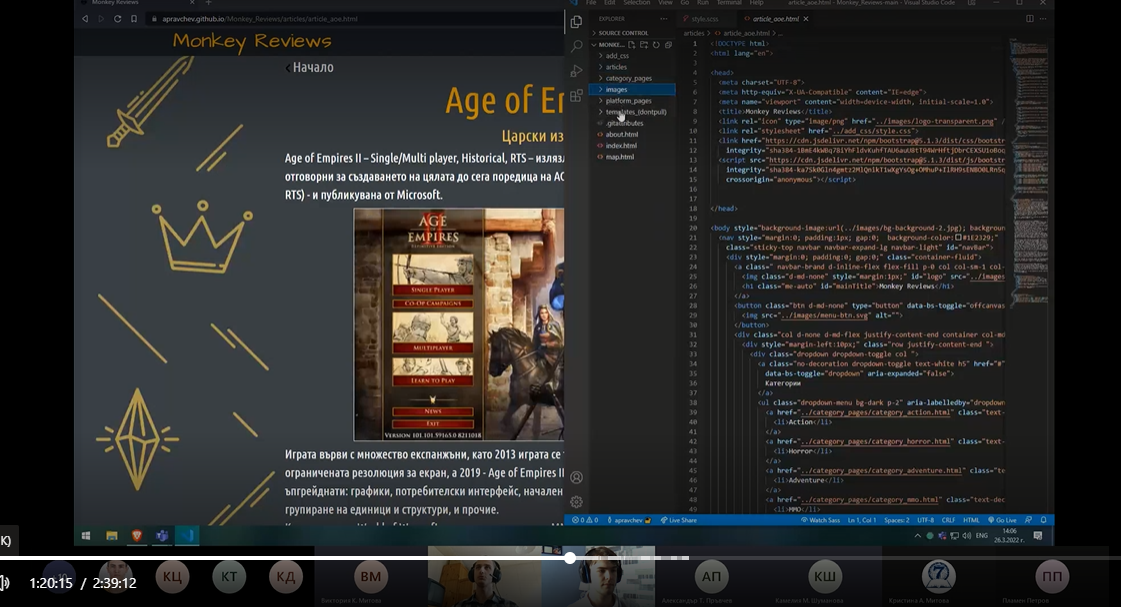Go back in the browser

click(x=85, y=19)
